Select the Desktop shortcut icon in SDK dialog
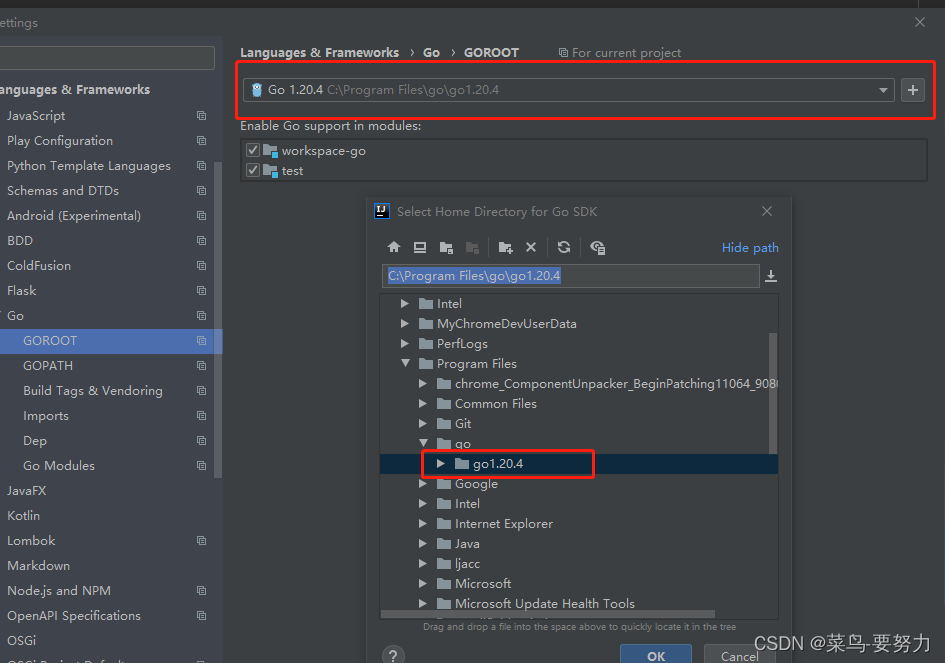The width and height of the screenshot is (945, 663). pyautogui.click(x=420, y=247)
